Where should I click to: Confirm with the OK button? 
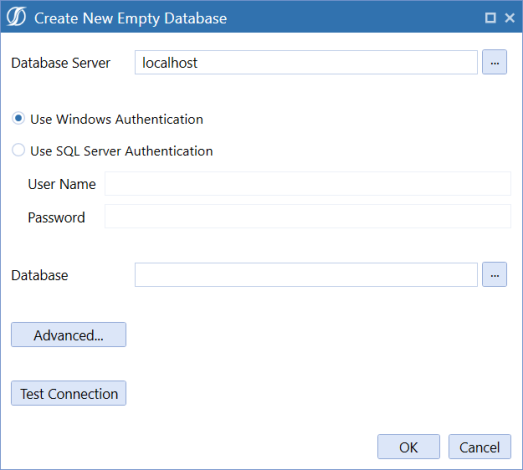pyautogui.click(x=408, y=447)
